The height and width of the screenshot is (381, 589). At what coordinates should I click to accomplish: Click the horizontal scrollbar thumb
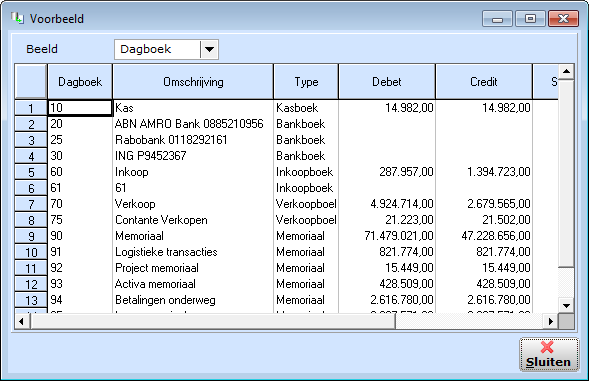pyautogui.click(x=213, y=321)
